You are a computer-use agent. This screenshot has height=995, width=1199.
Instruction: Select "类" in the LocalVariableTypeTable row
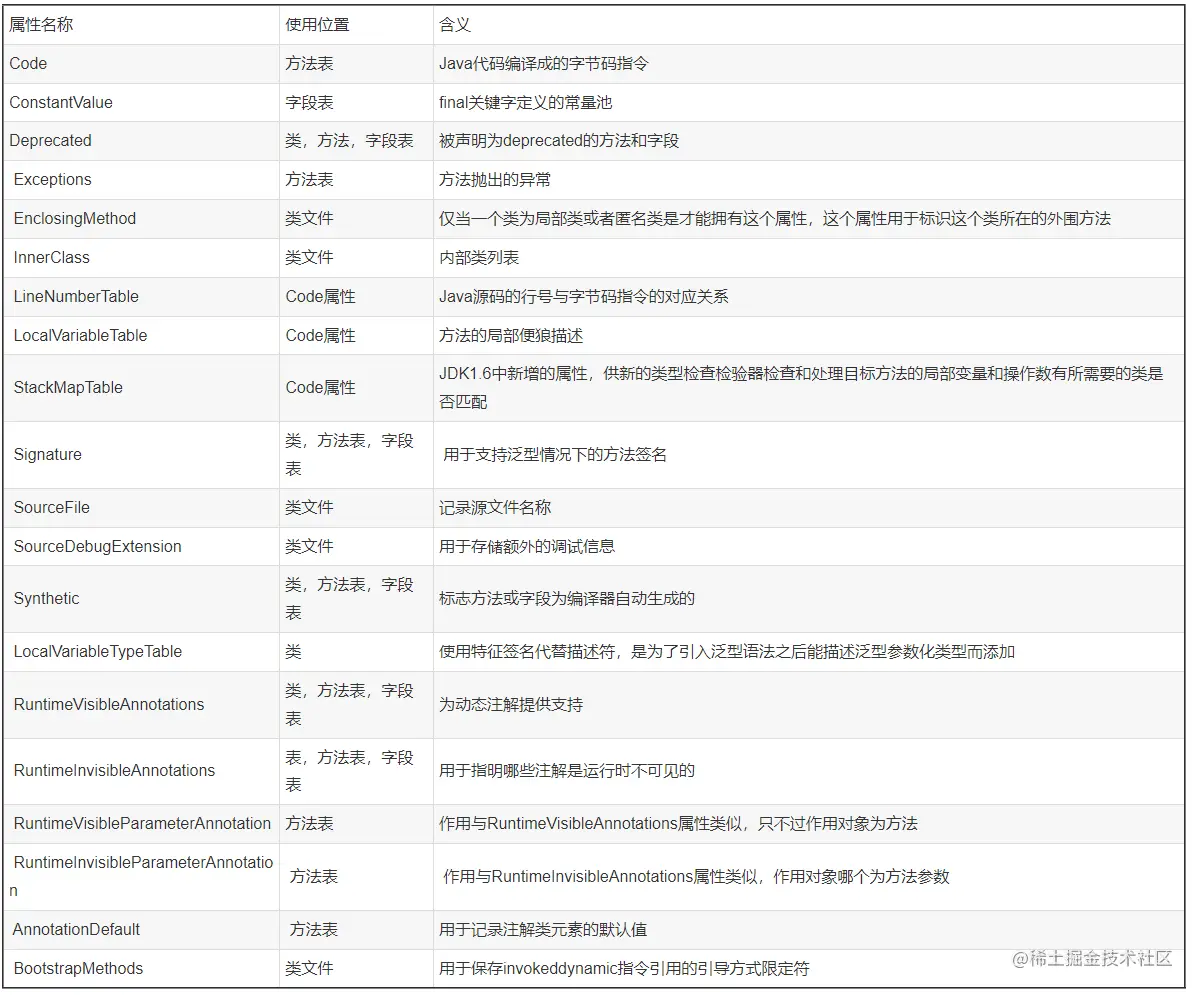[x=293, y=652]
